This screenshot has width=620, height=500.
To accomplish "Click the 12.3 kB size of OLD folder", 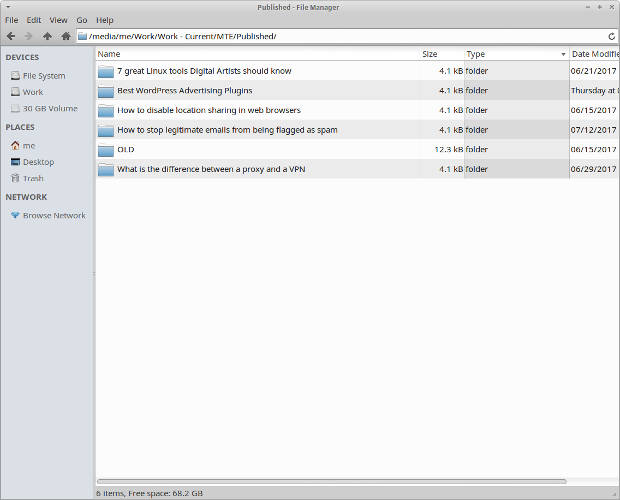I will pyautogui.click(x=448, y=150).
